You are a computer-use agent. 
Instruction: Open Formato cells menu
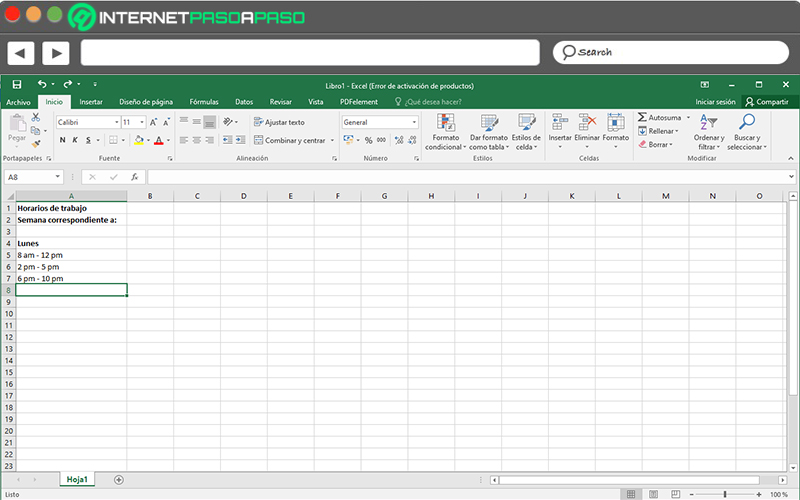616,132
